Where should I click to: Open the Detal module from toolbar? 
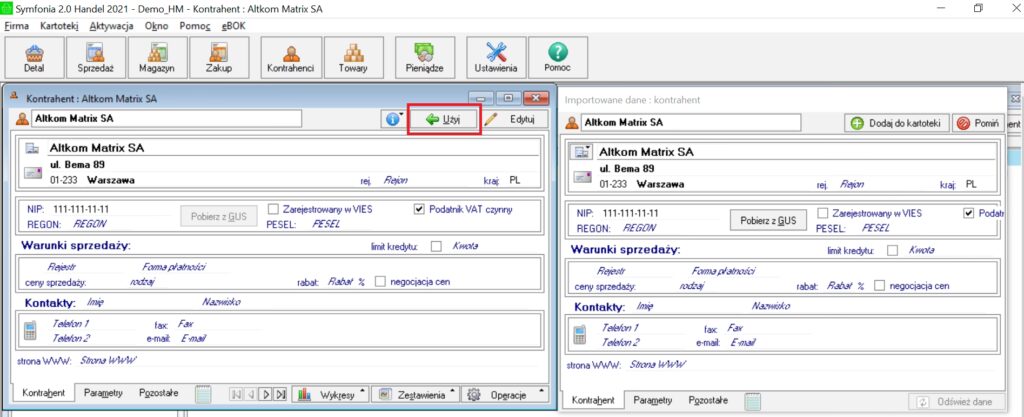pyautogui.click(x=34, y=59)
